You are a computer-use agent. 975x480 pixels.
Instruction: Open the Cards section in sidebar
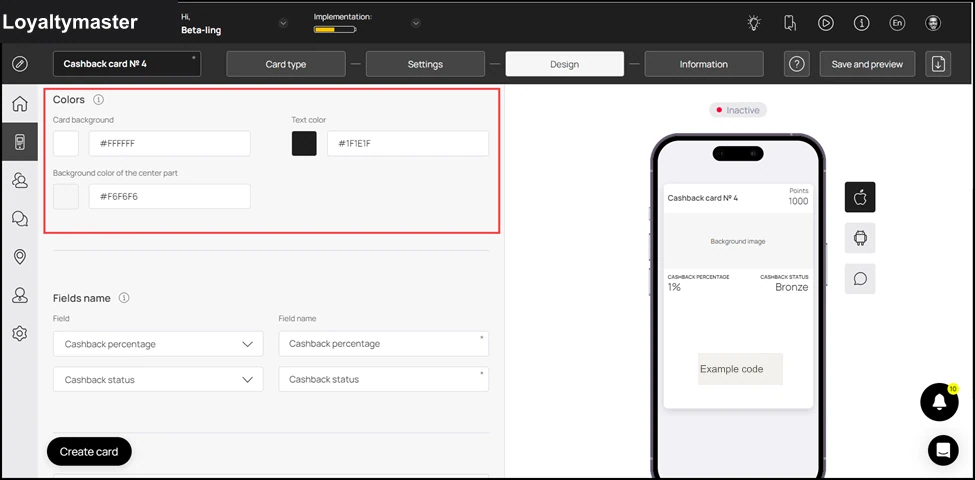20,142
